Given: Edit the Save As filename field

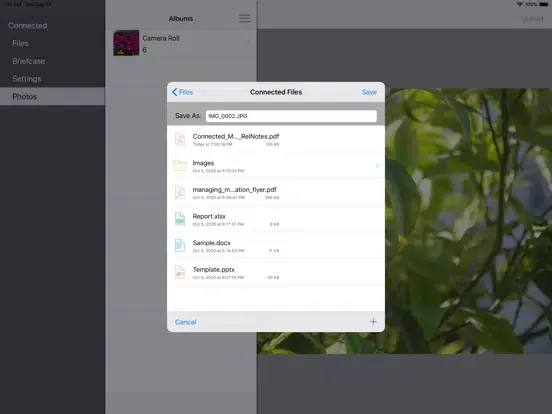Looking at the screenshot, I should [x=291, y=116].
